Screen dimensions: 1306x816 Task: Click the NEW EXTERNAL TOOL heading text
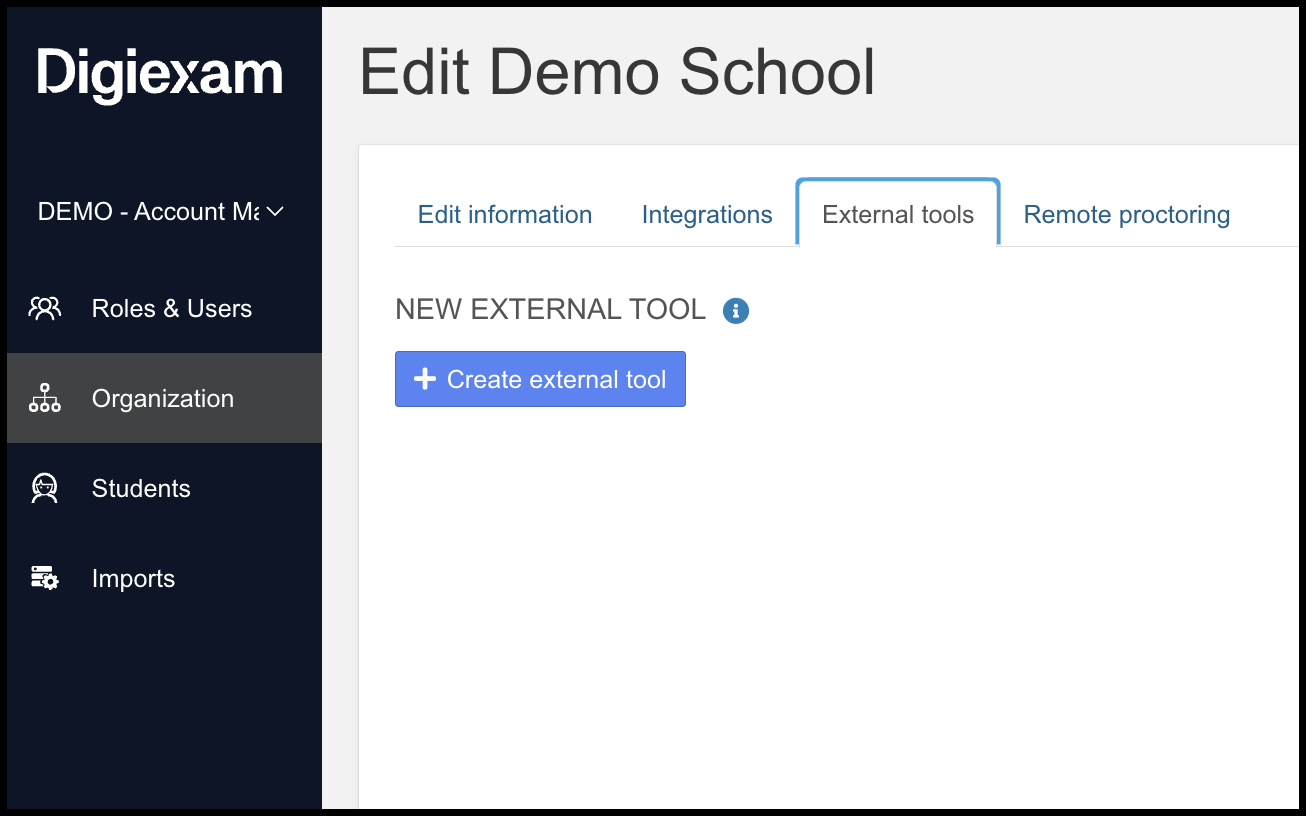pyautogui.click(x=551, y=310)
